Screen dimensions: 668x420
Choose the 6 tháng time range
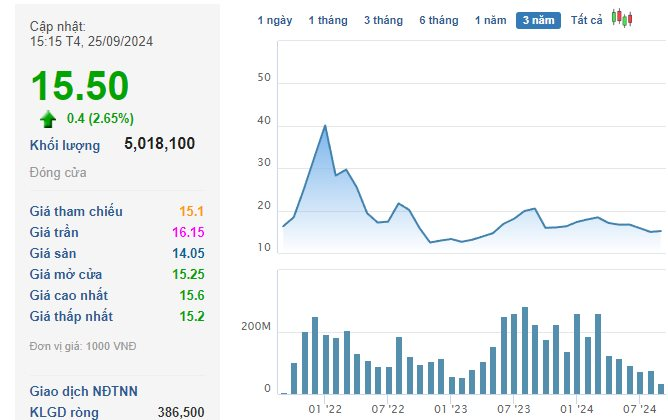pos(438,20)
